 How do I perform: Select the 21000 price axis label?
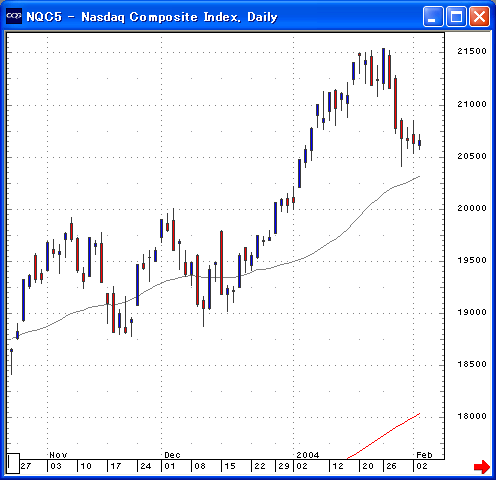pyautogui.click(x=472, y=104)
